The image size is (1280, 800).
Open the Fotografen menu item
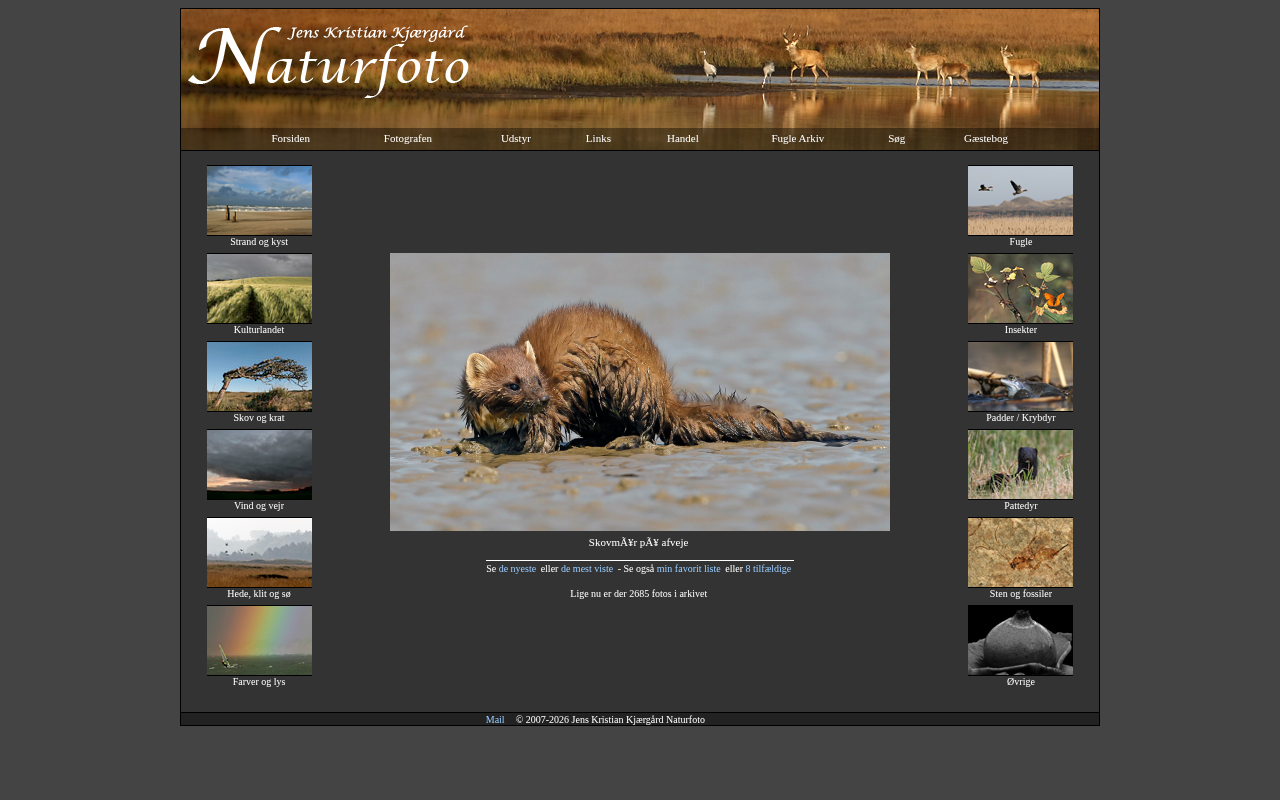(x=407, y=138)
